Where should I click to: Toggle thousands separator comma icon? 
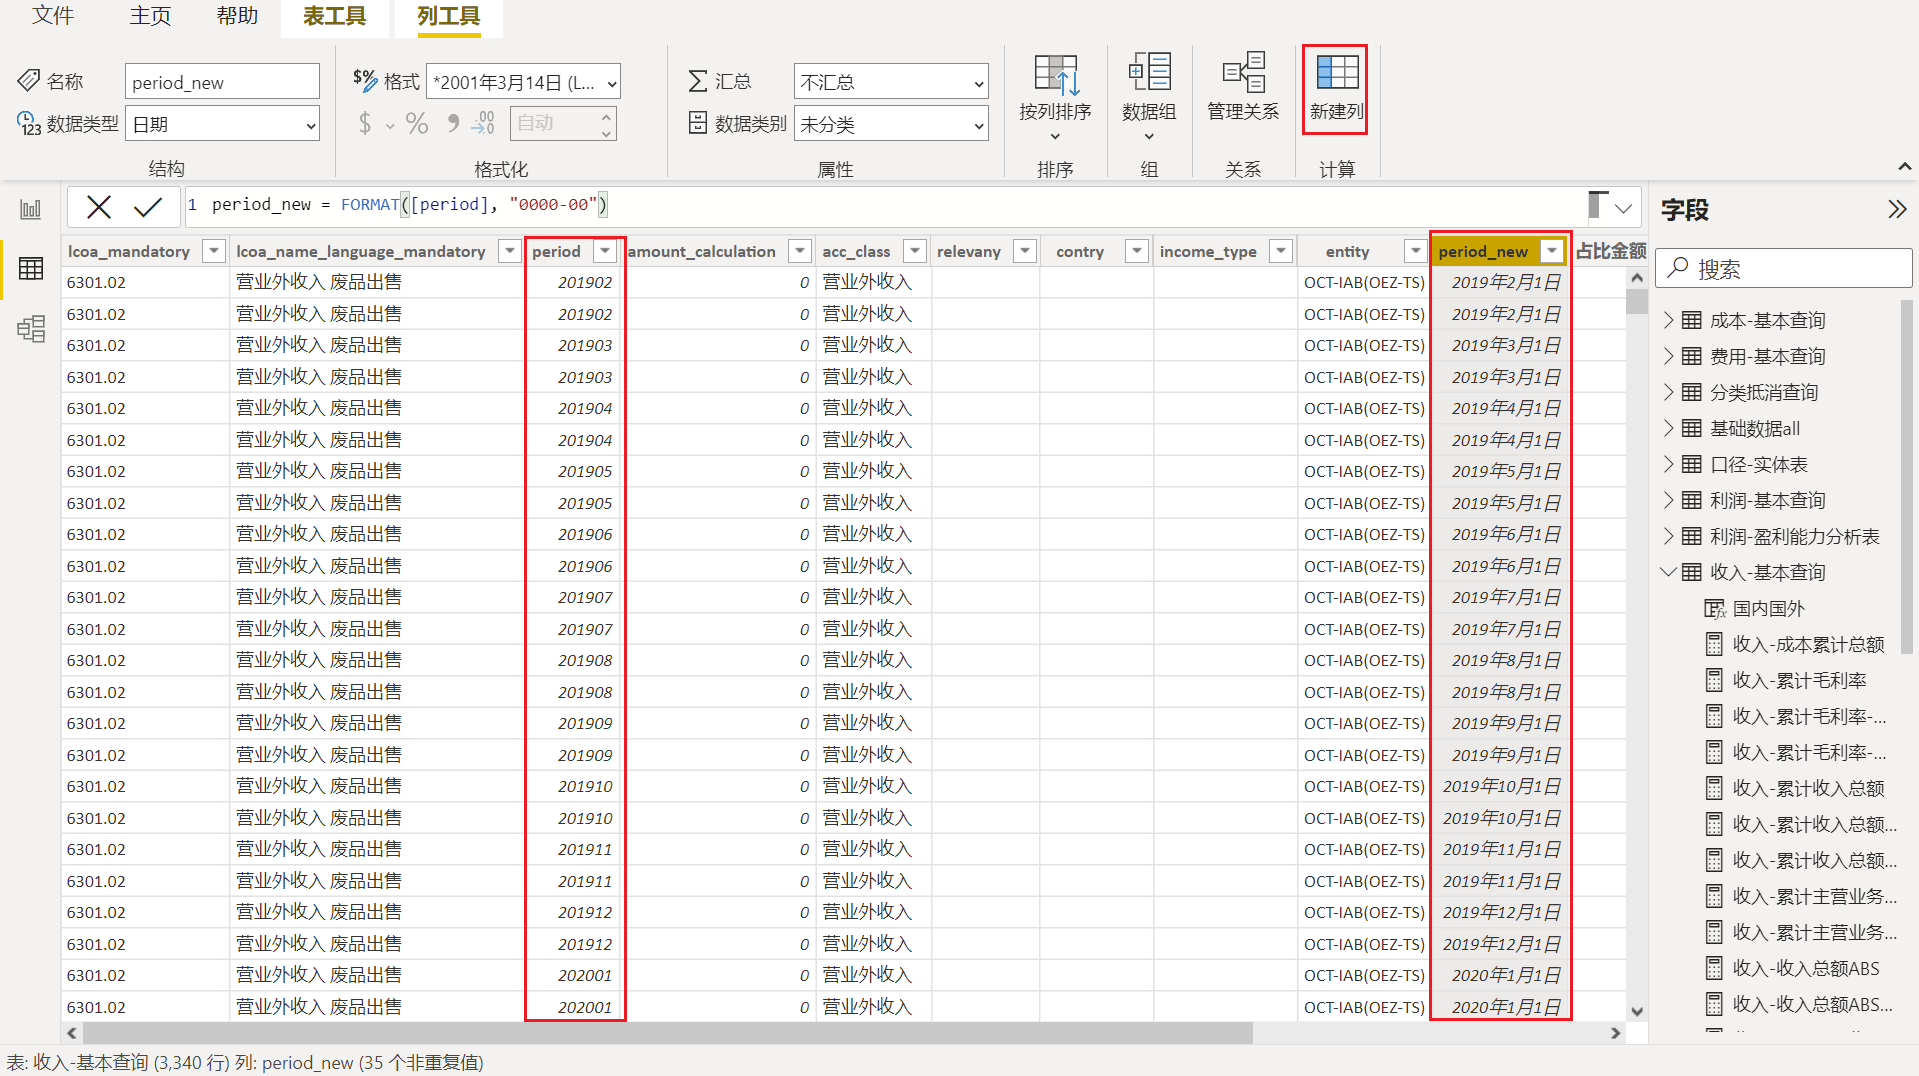click(452, 123)
